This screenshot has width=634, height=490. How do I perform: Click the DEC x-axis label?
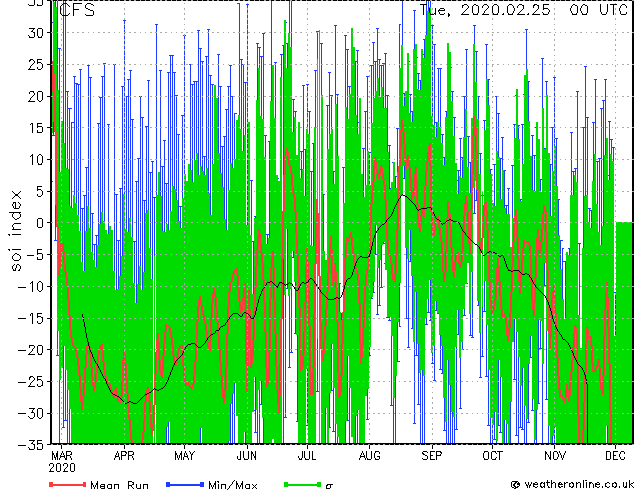pos(615,456)
